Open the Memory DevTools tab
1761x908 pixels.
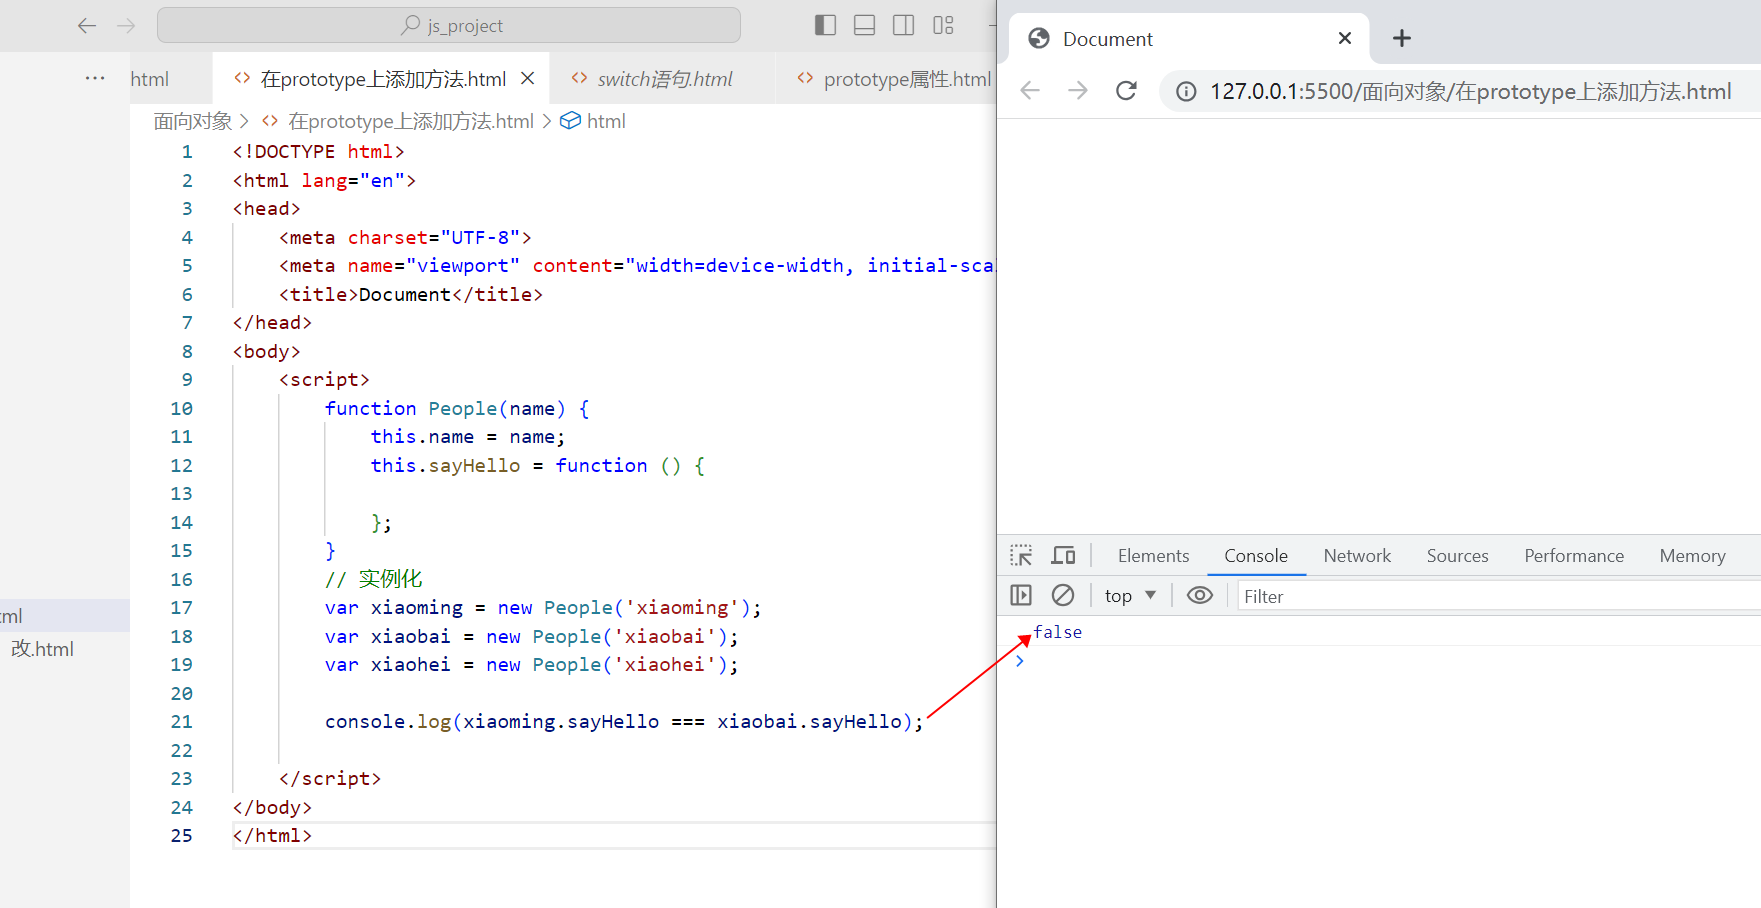point(1692,556)
